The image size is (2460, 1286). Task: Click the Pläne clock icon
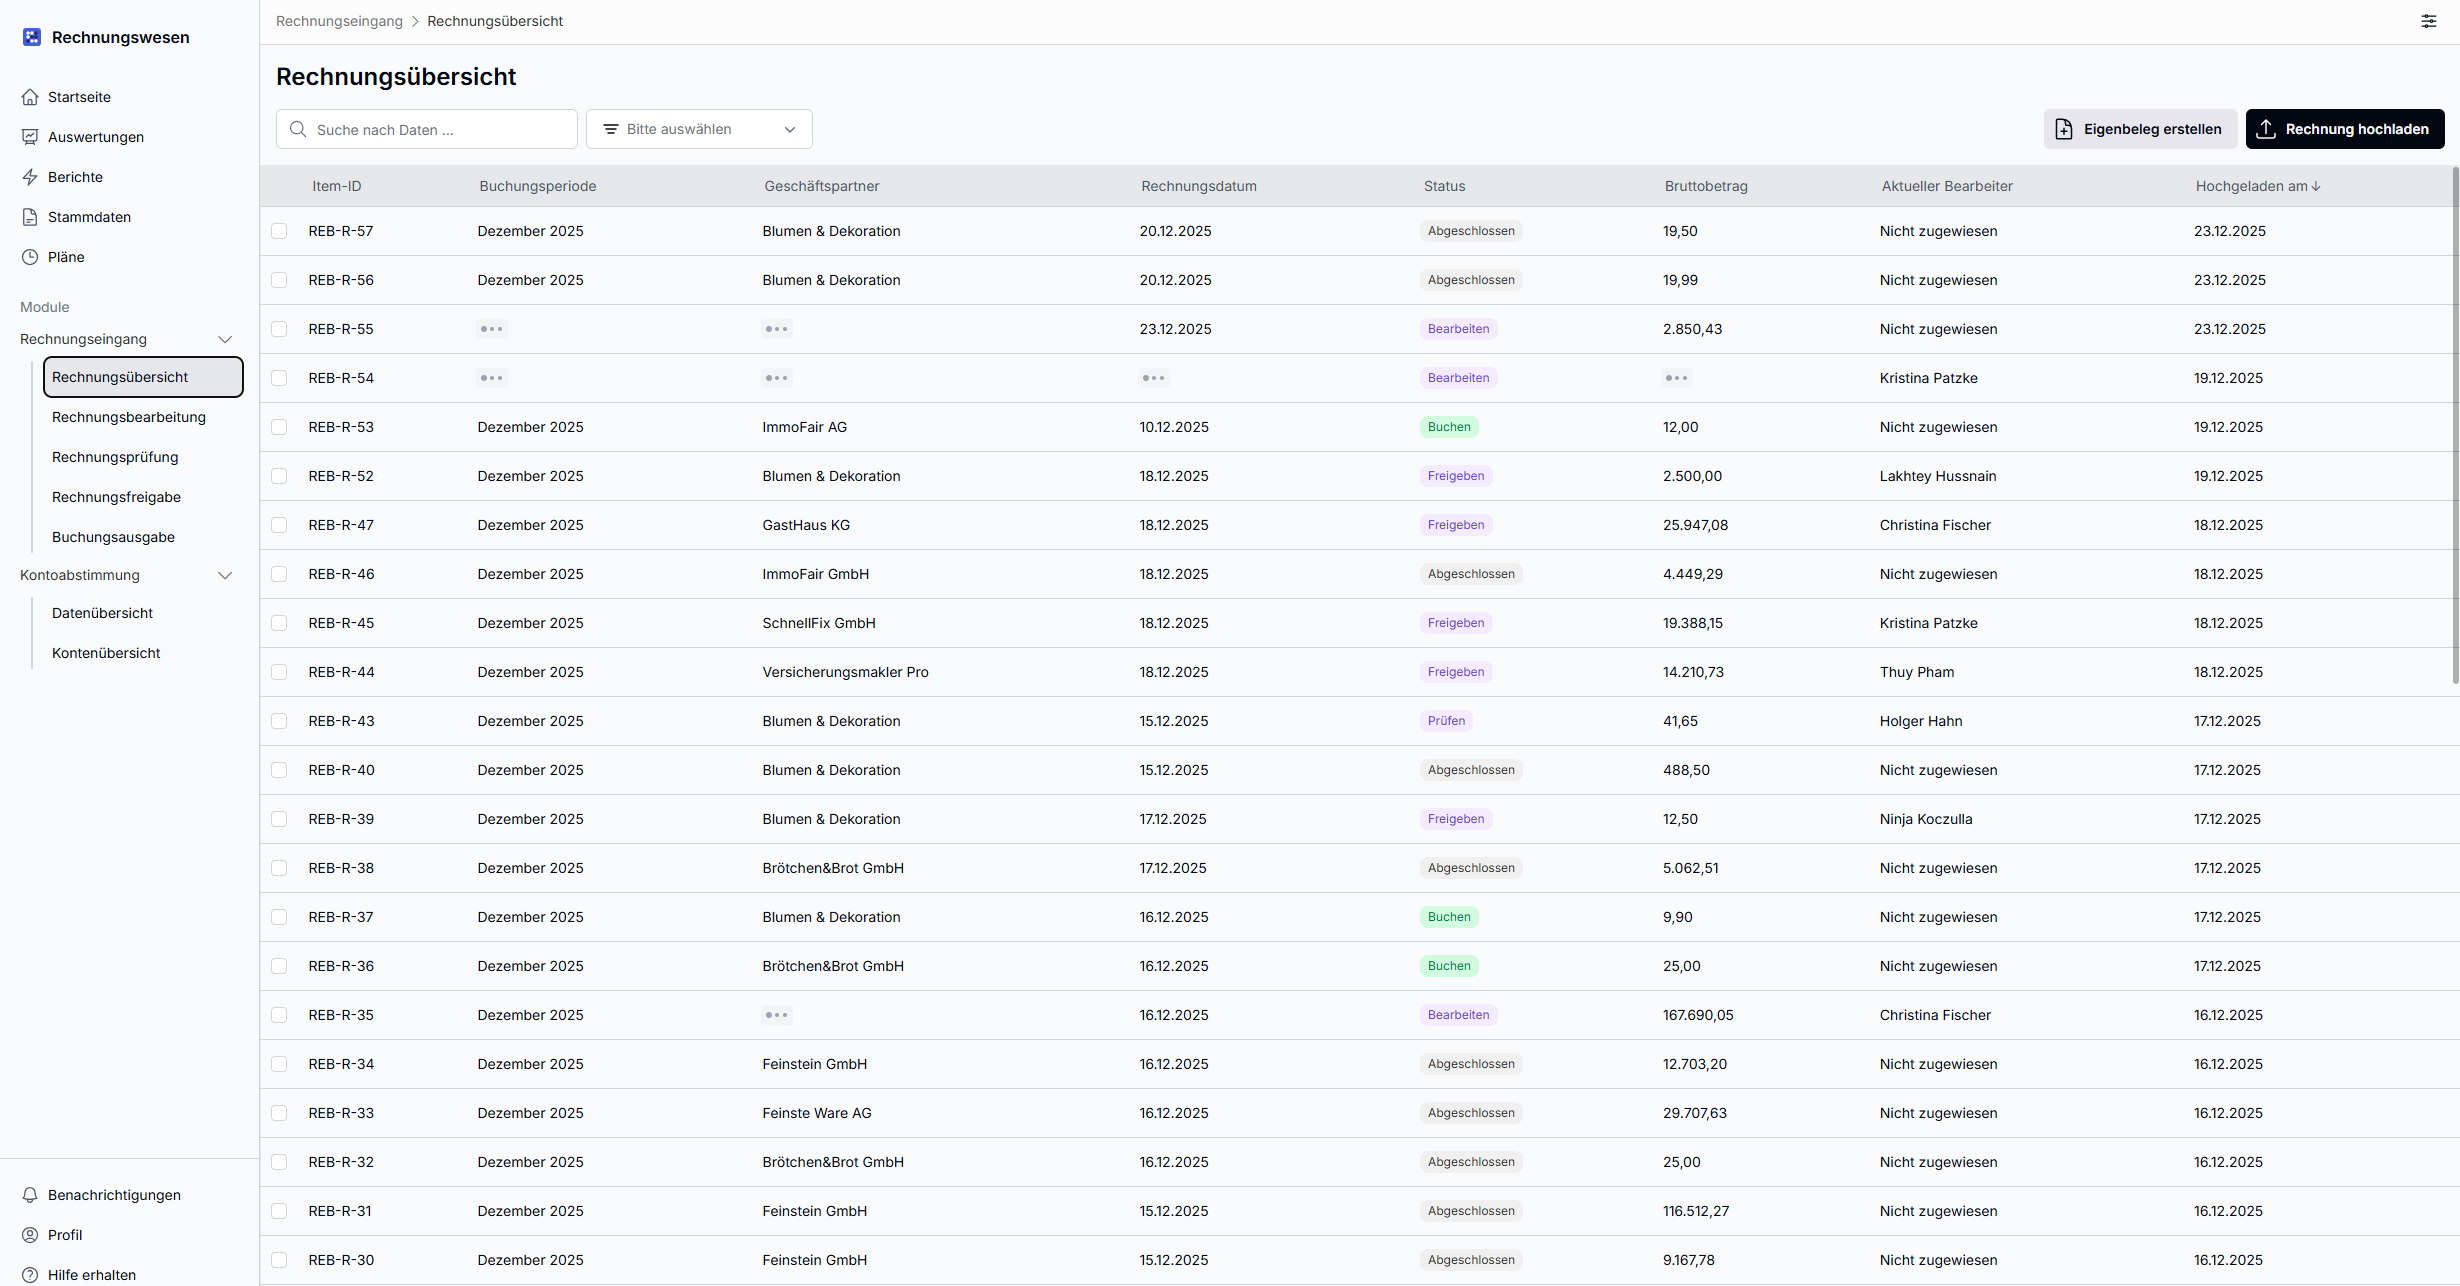coord(30,257)
